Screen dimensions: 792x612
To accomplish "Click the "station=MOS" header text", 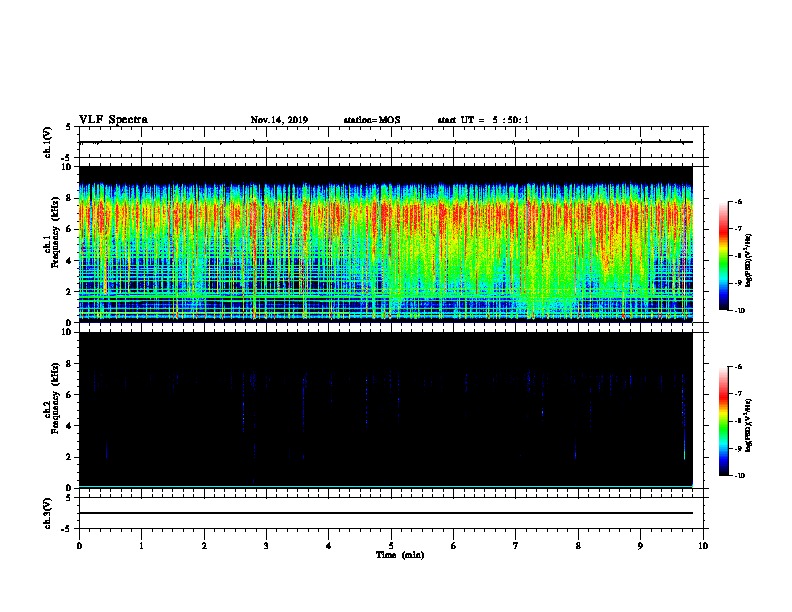I will [372, 120].
